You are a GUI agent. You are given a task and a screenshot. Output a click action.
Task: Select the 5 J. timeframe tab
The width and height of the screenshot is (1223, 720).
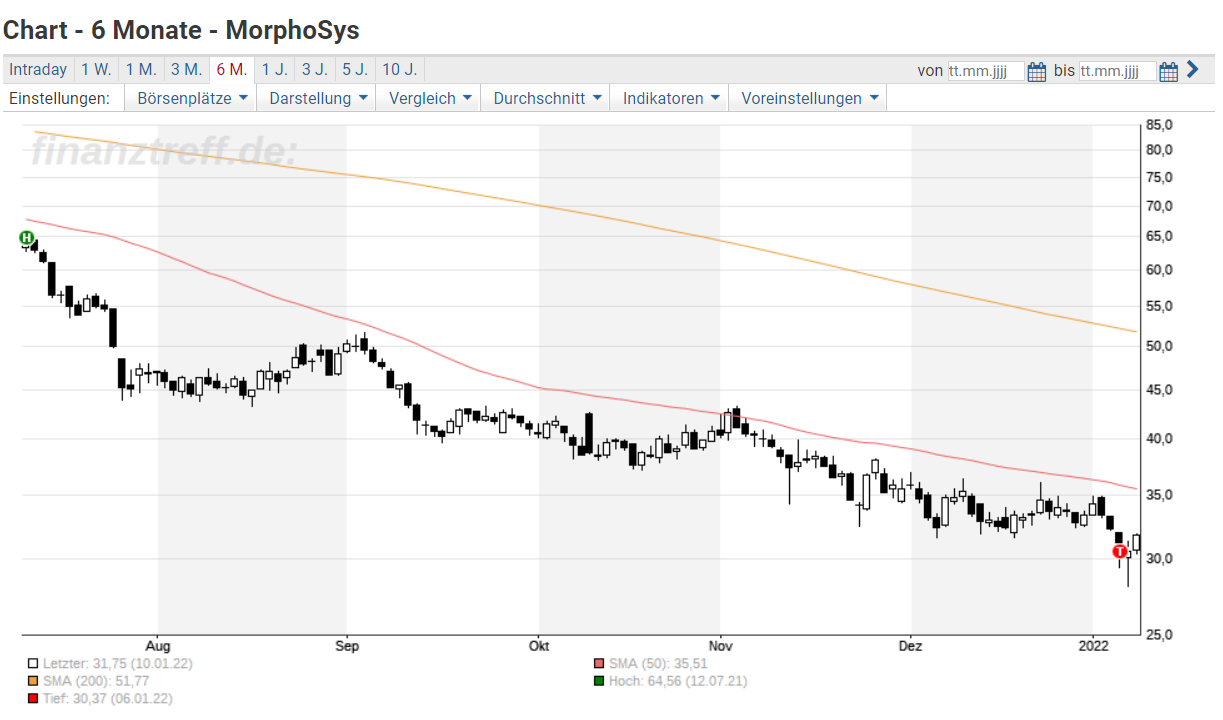(x=354, y=70)
